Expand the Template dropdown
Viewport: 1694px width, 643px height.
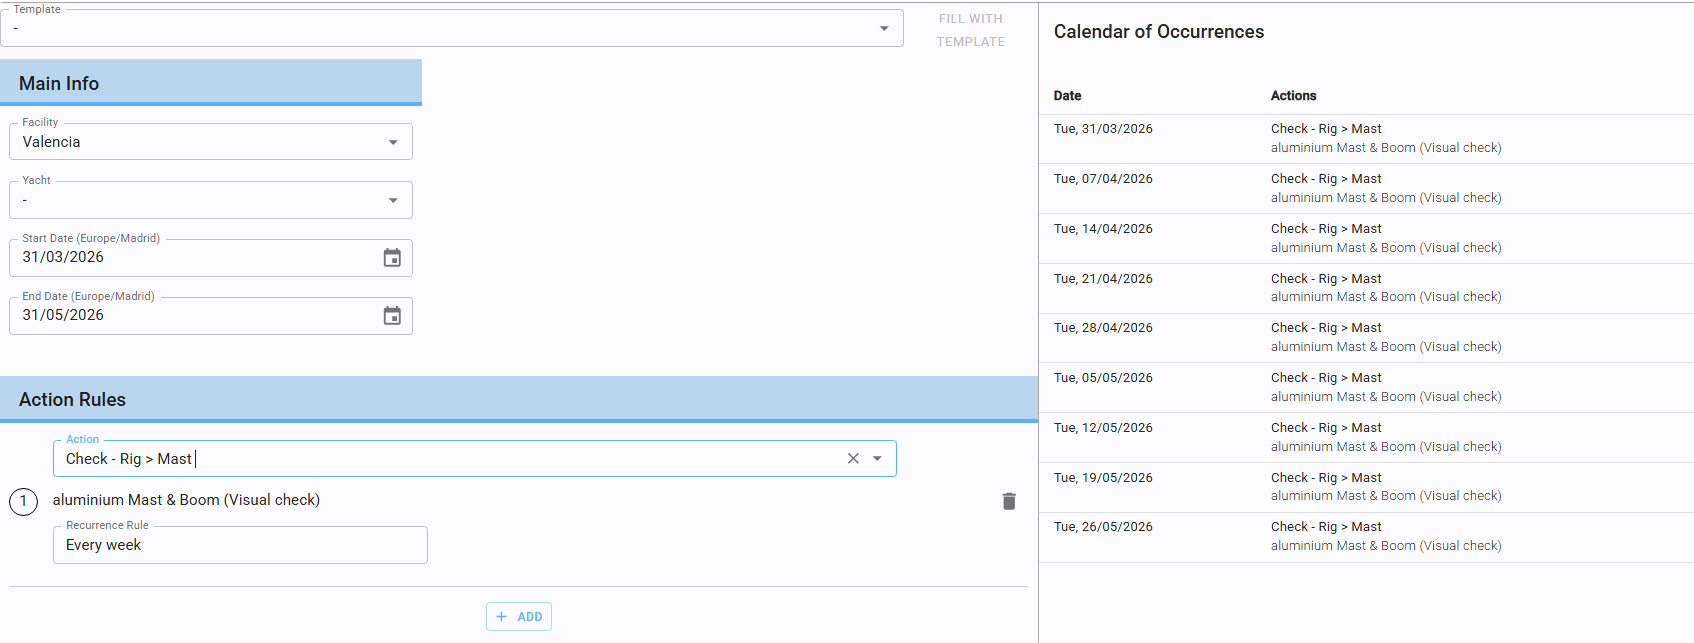coord(883,29)
